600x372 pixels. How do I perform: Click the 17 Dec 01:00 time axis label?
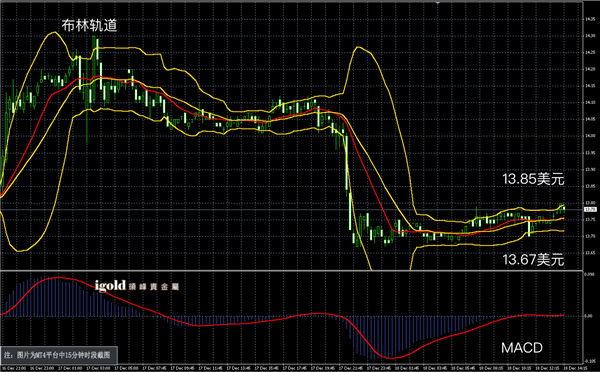pyautogui.click(x=69, y=368)
